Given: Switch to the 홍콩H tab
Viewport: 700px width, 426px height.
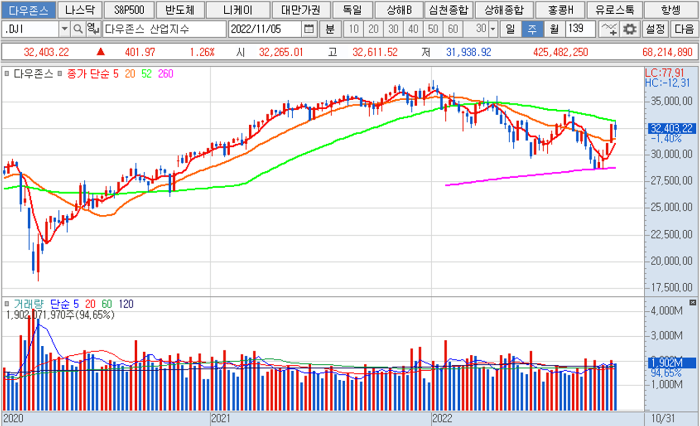Looking at the screenshot, I should click(560, 10).
